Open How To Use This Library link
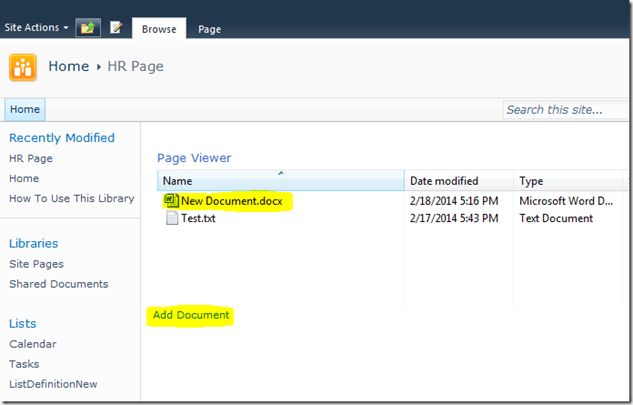 [71, 198]
